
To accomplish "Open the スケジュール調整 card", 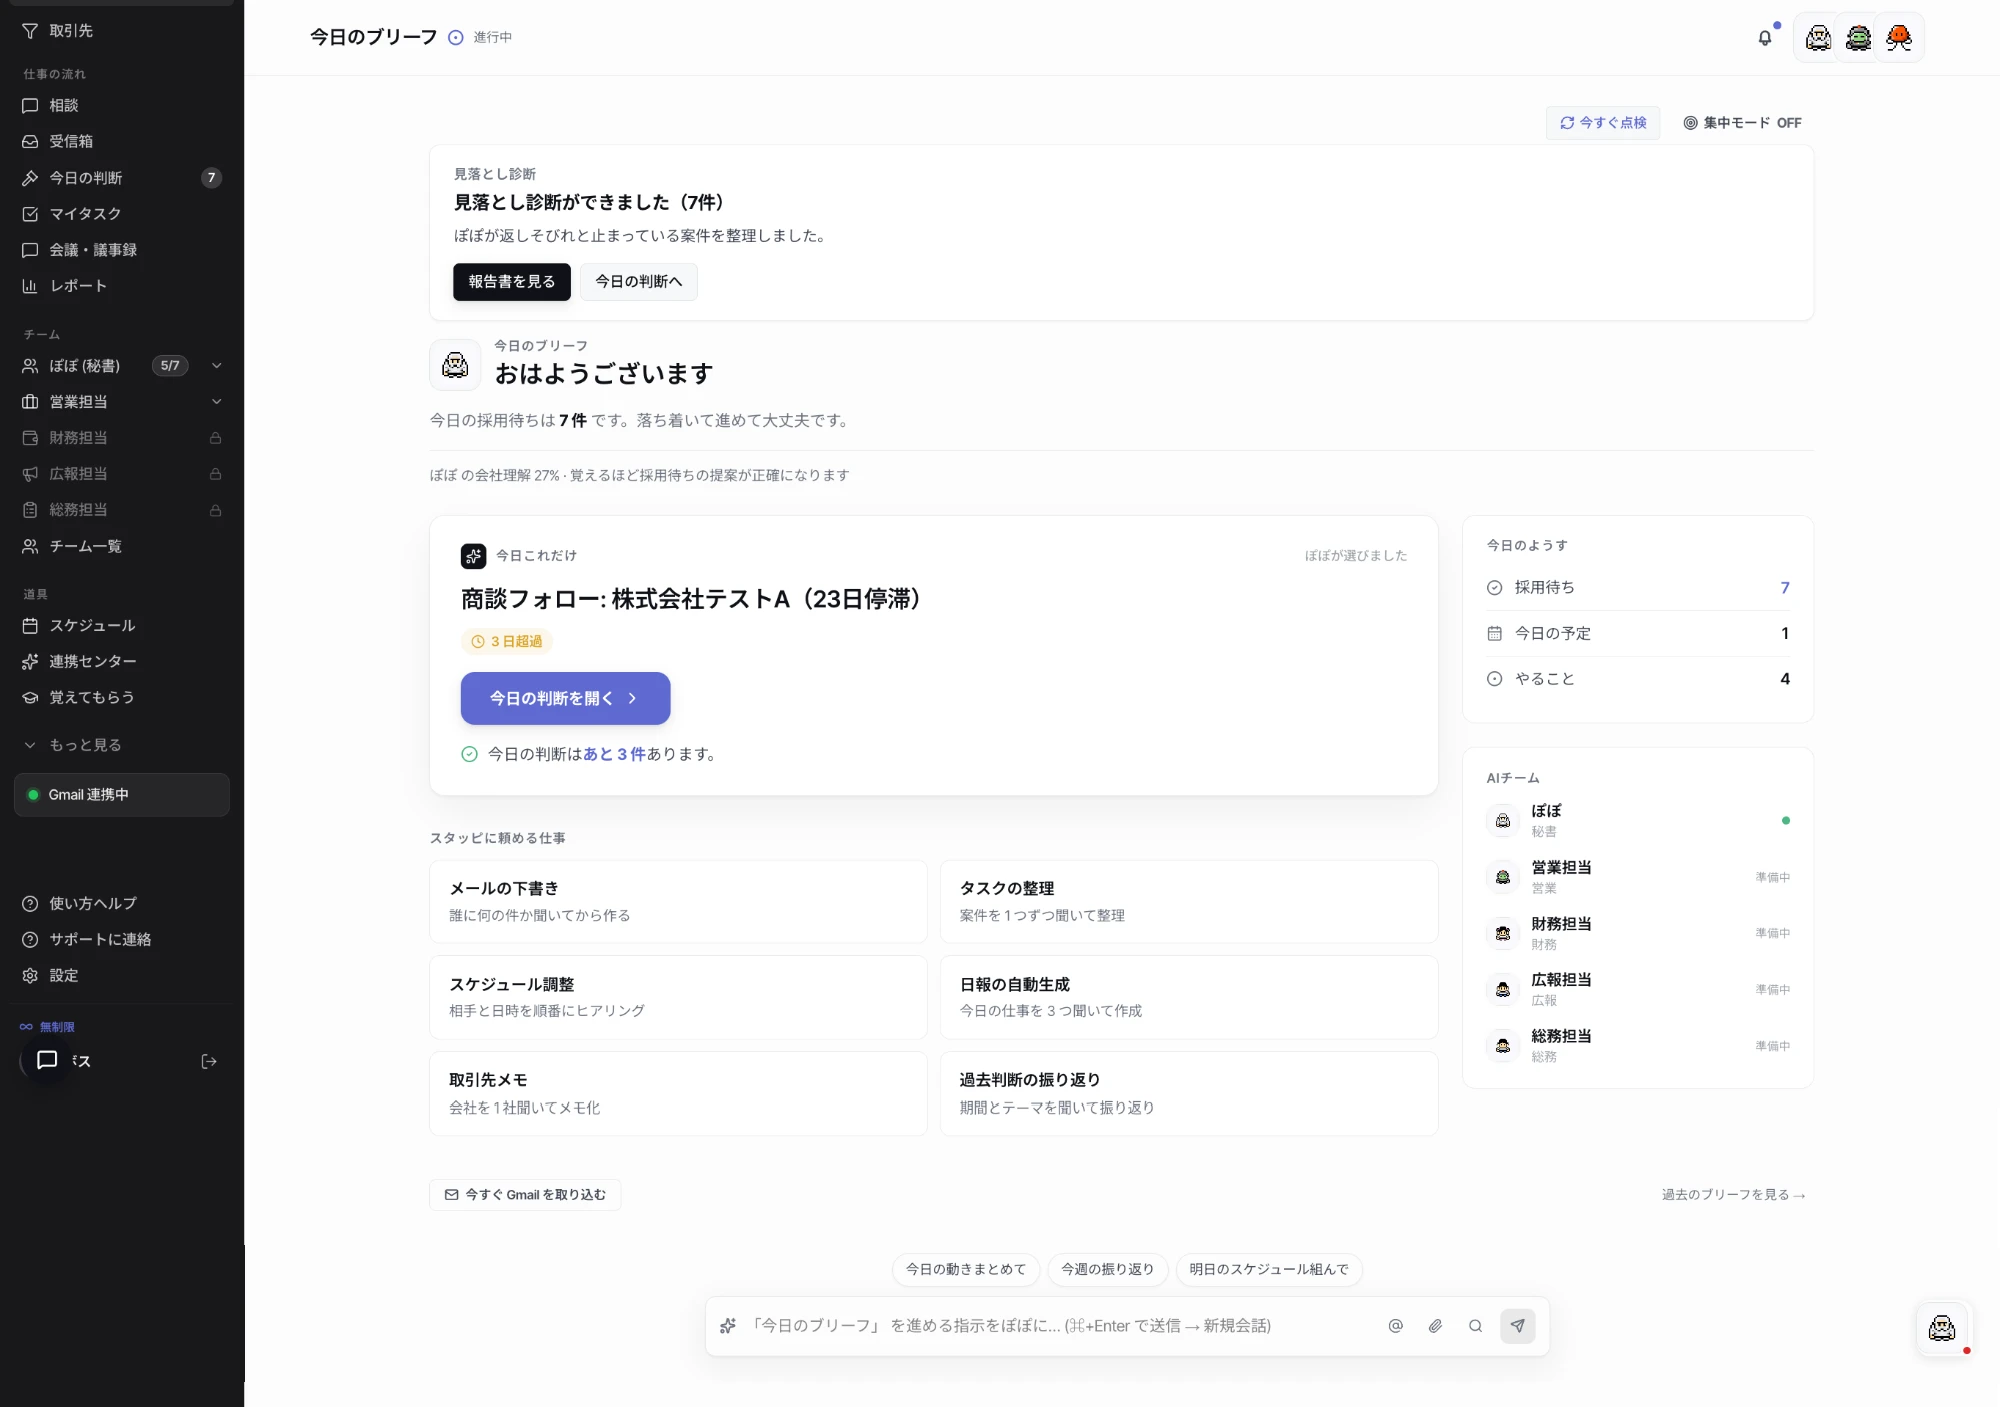I will tap(678, 997).
